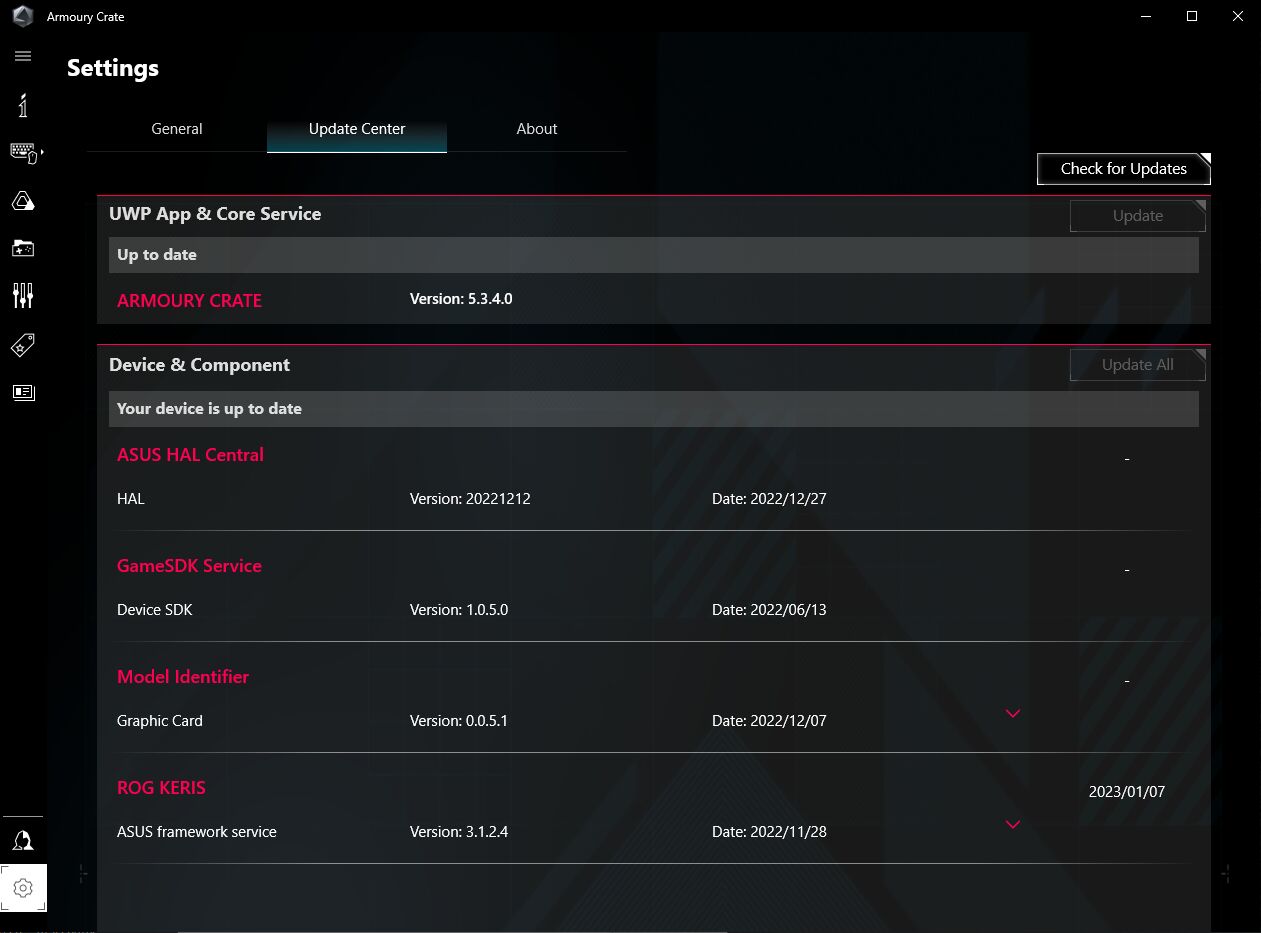
Task: Click the HAL component label
Action: (131, 498)
